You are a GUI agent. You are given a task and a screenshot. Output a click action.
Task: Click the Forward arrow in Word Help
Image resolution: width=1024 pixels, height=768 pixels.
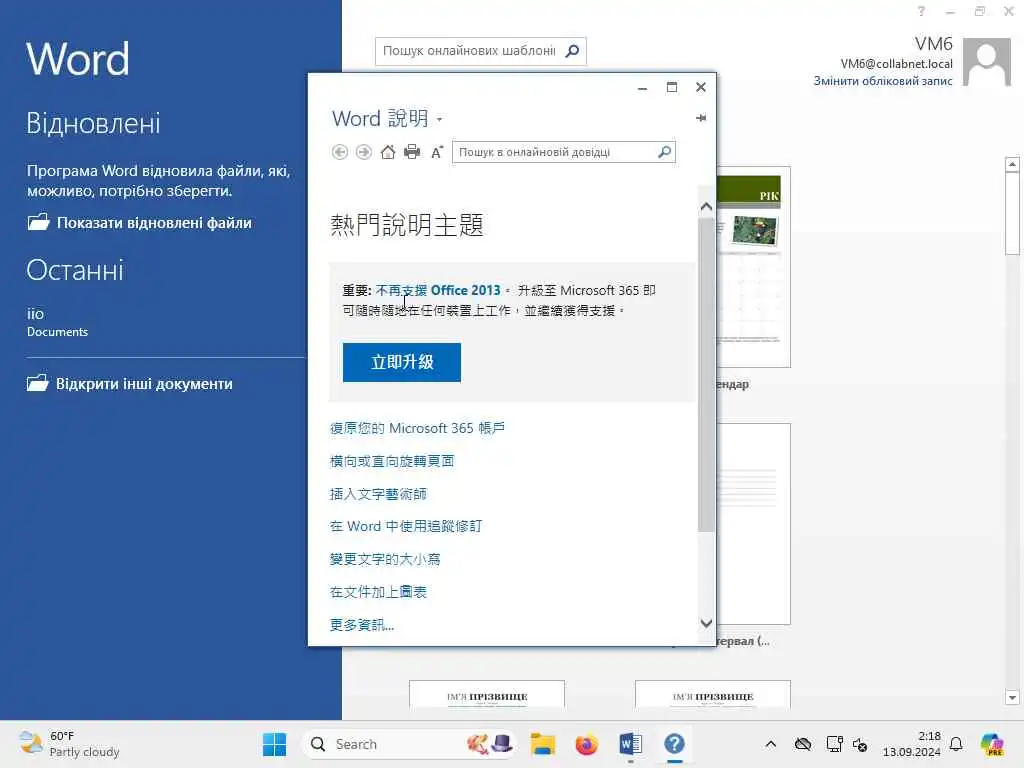[364, 152]
